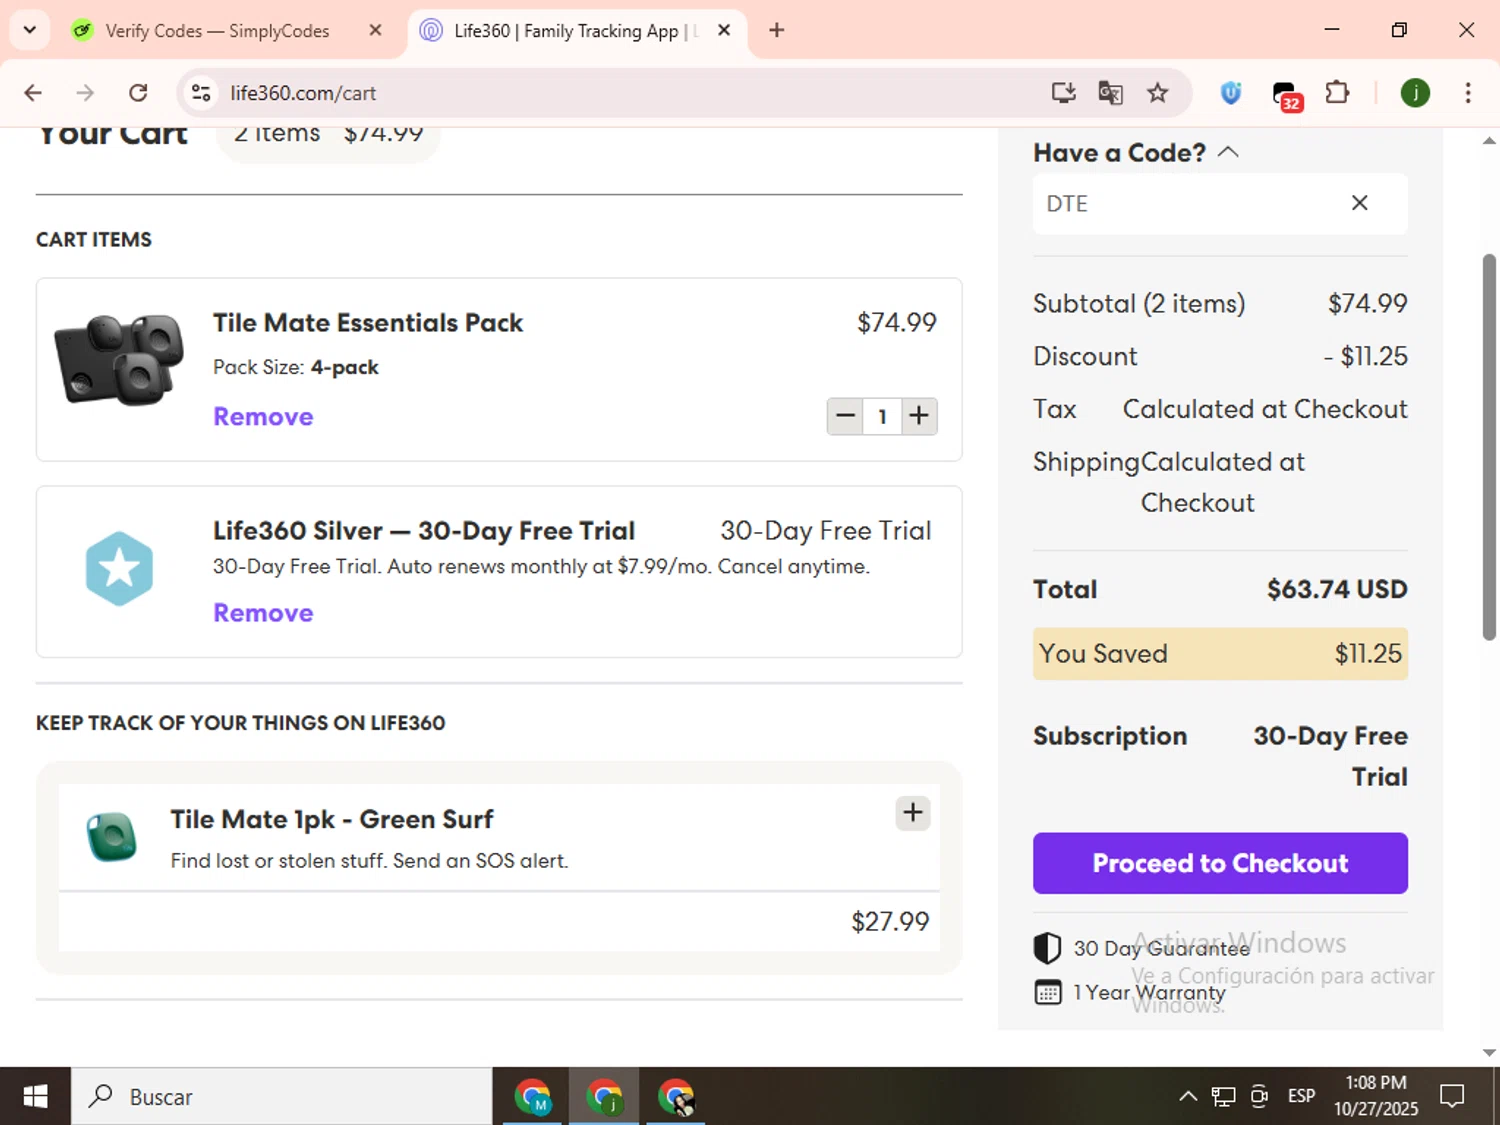
Task: Click the Bitwarden shield extension icon
Action: 1231,93
